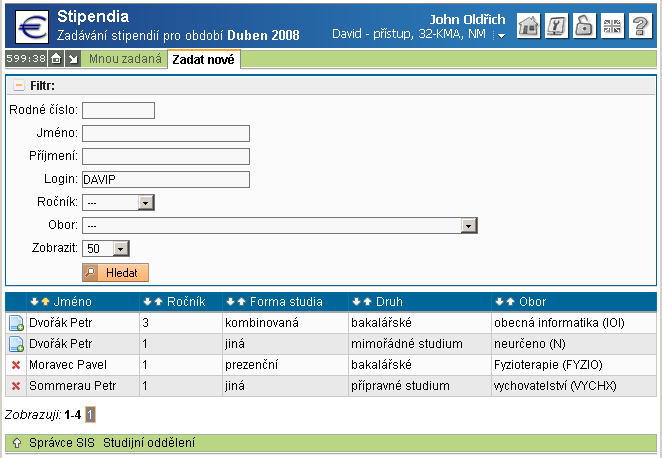662x458 pixels.
Task: Switch language with the British flag icon
Action: pyautogui.click(x=613, y=27)
